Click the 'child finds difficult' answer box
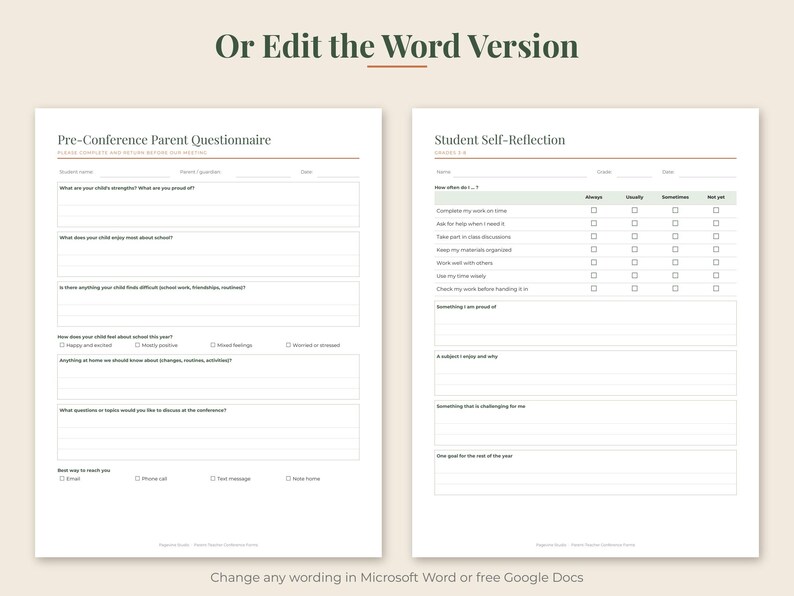The image size is (794, 596). coord(208,304)
